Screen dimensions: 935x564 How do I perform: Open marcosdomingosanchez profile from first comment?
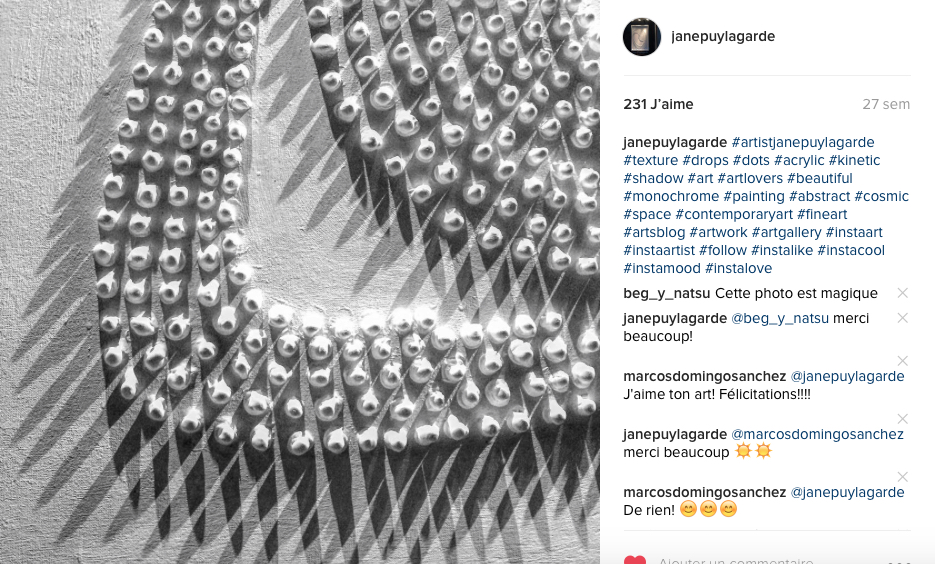705,376
